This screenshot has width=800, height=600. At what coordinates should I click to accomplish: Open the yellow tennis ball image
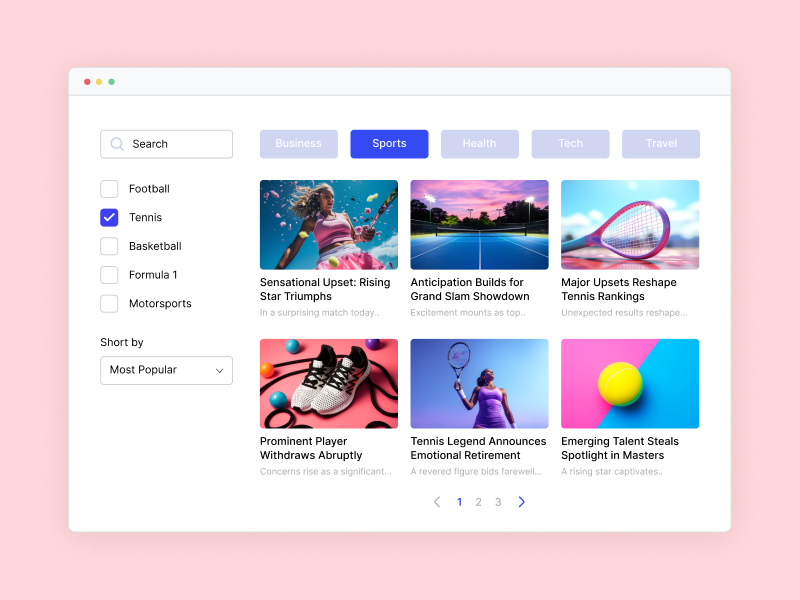click(630, 383)
